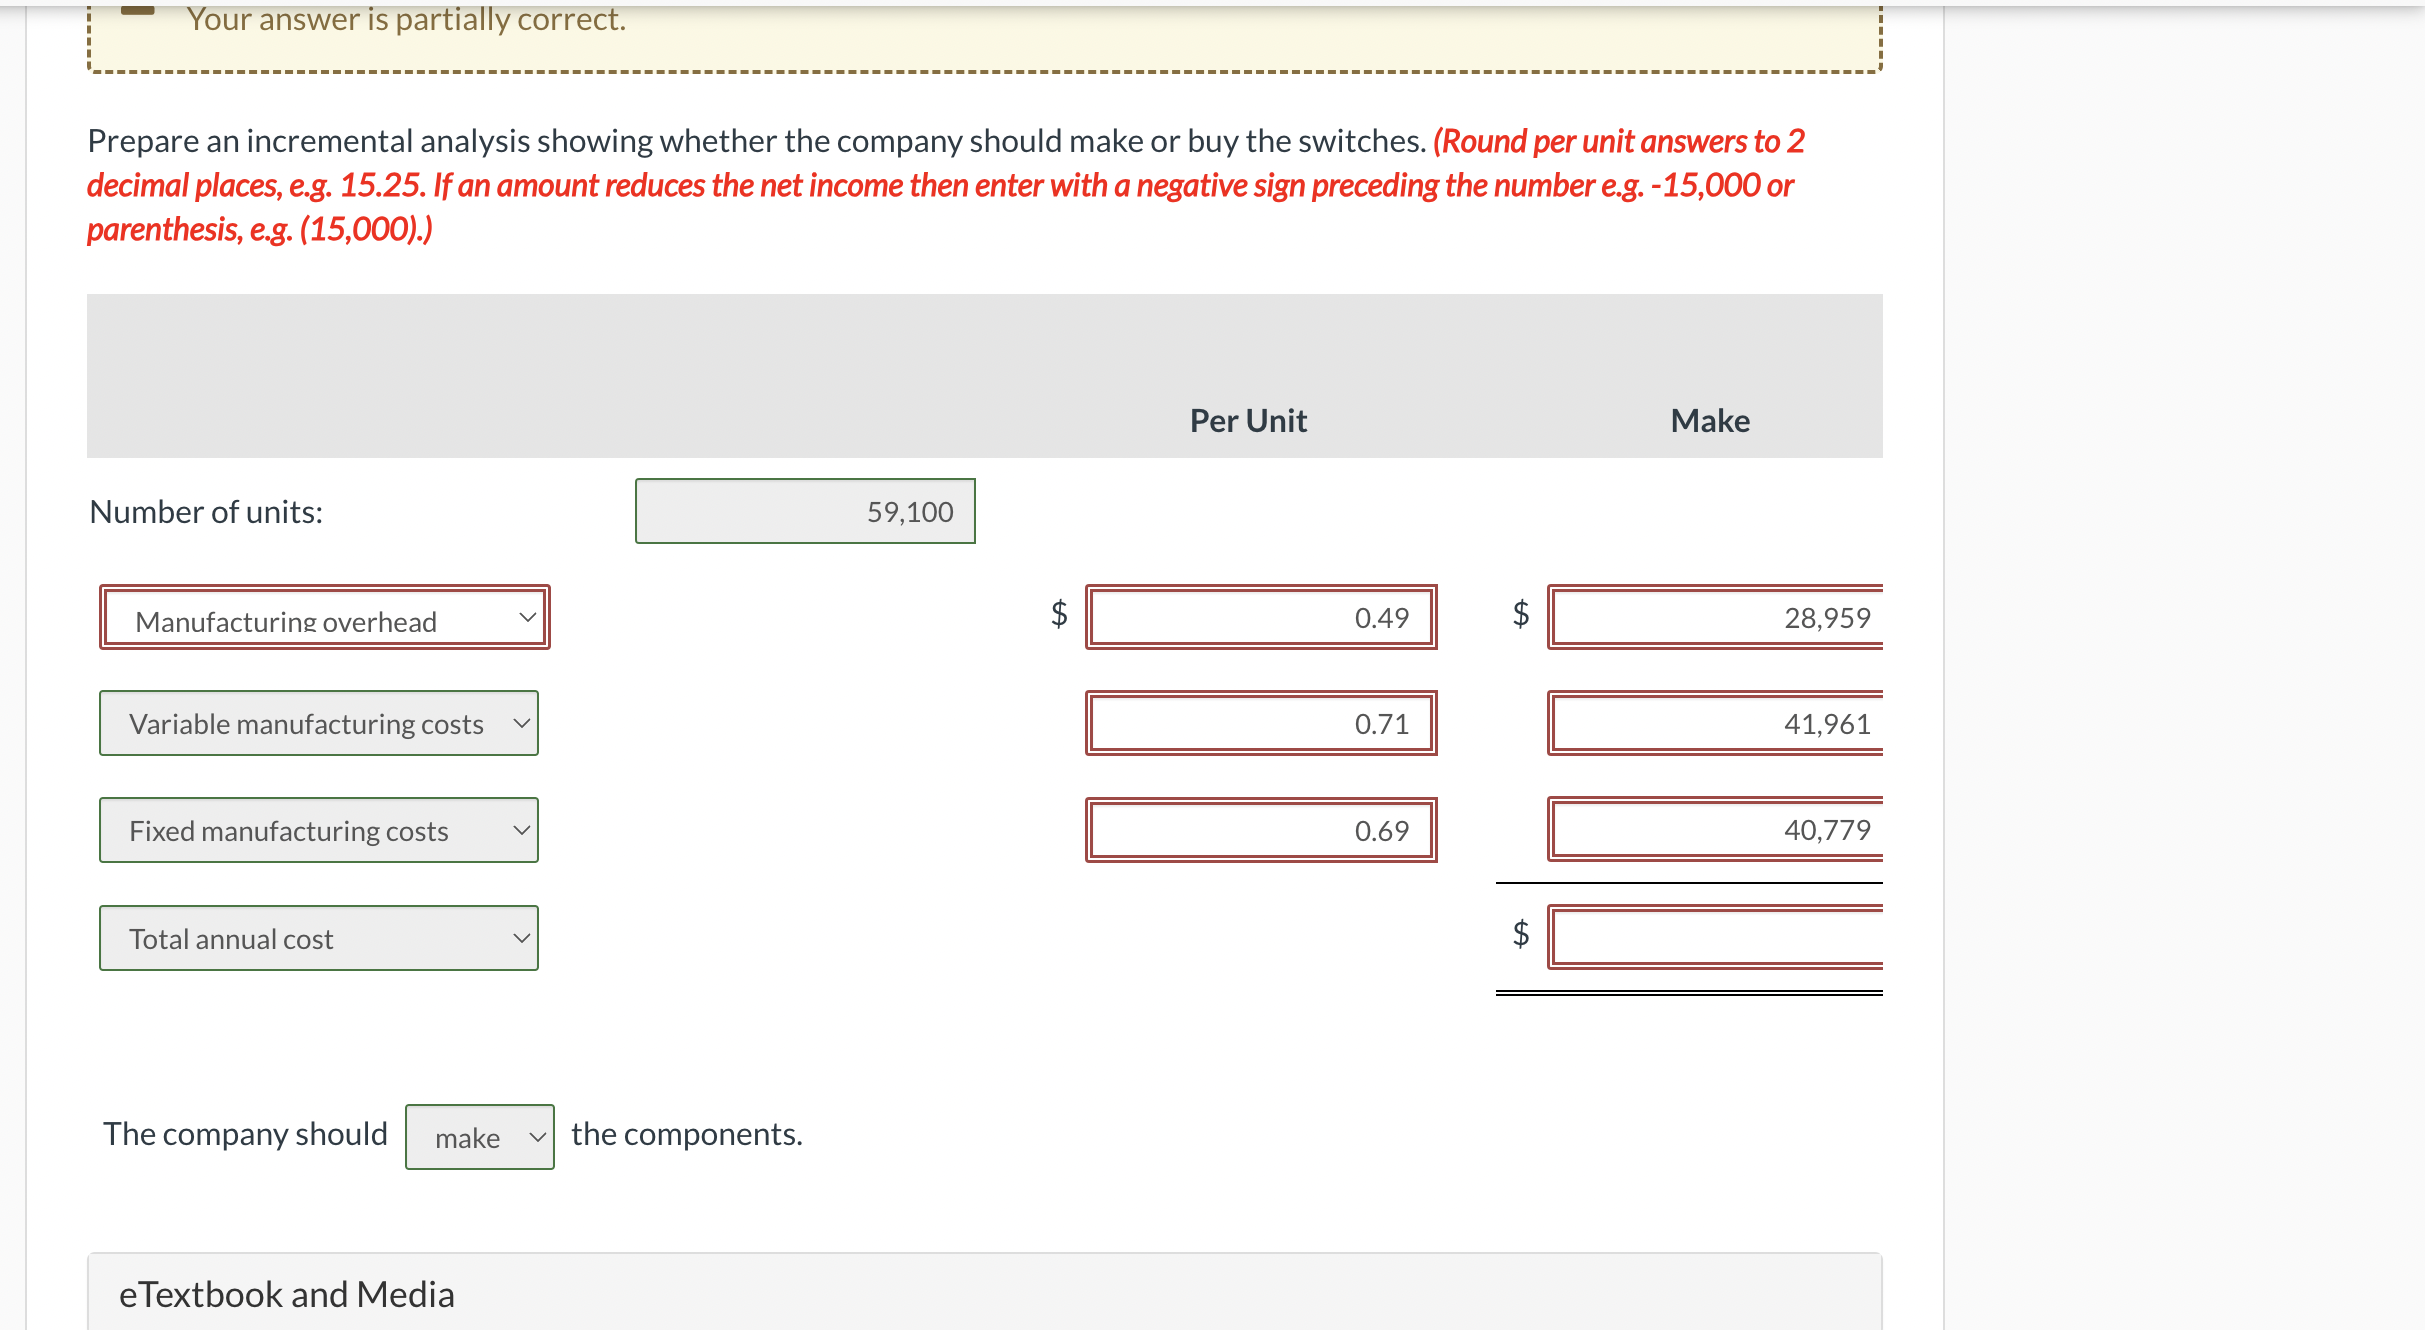Expand the eTextbook and Media section
Viewport: 2425px width, 1330px height.
(288, 1293)
